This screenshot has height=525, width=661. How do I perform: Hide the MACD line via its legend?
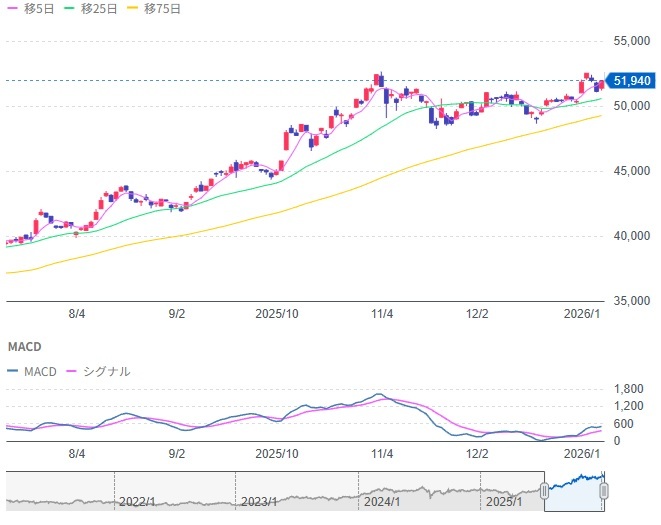(36, 371)
